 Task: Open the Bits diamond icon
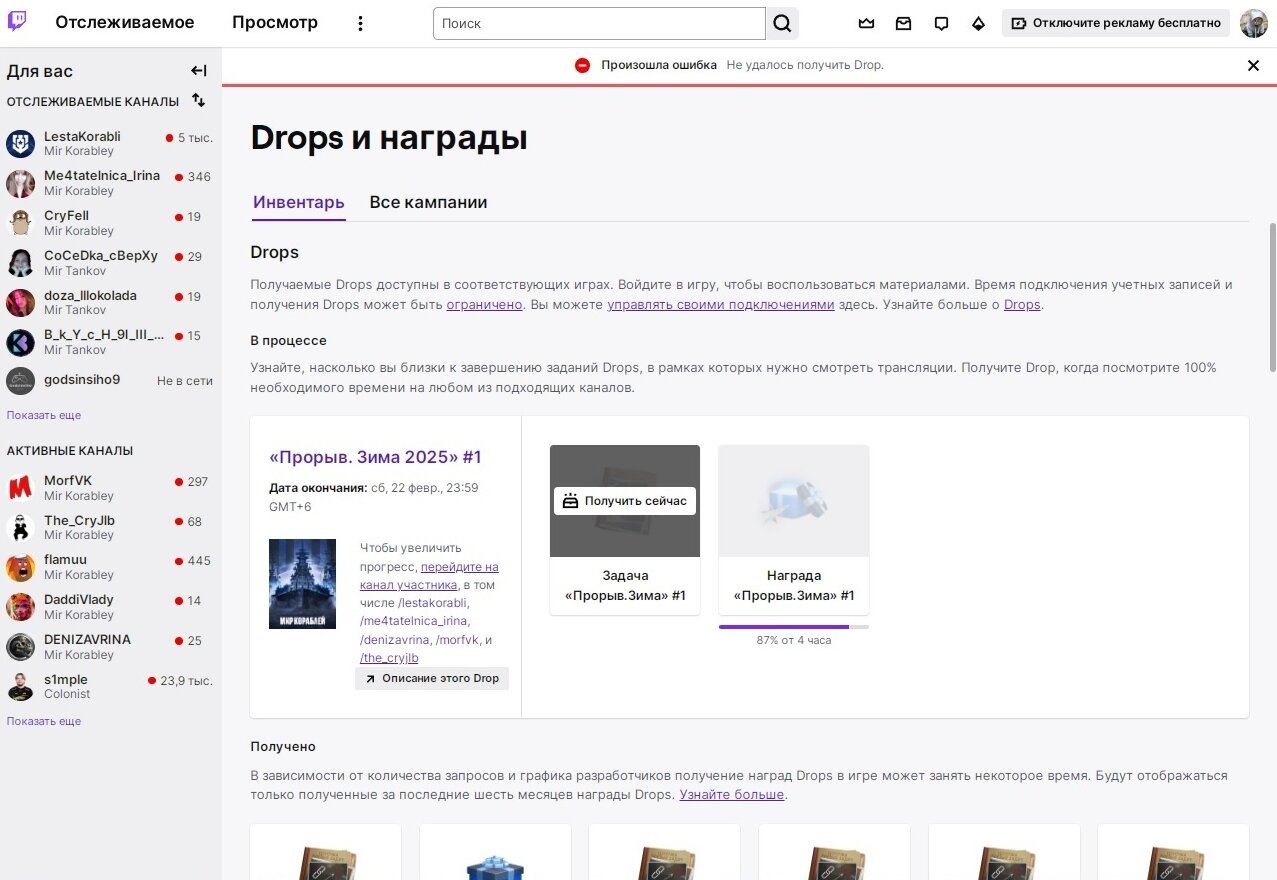tap(978, 23)
